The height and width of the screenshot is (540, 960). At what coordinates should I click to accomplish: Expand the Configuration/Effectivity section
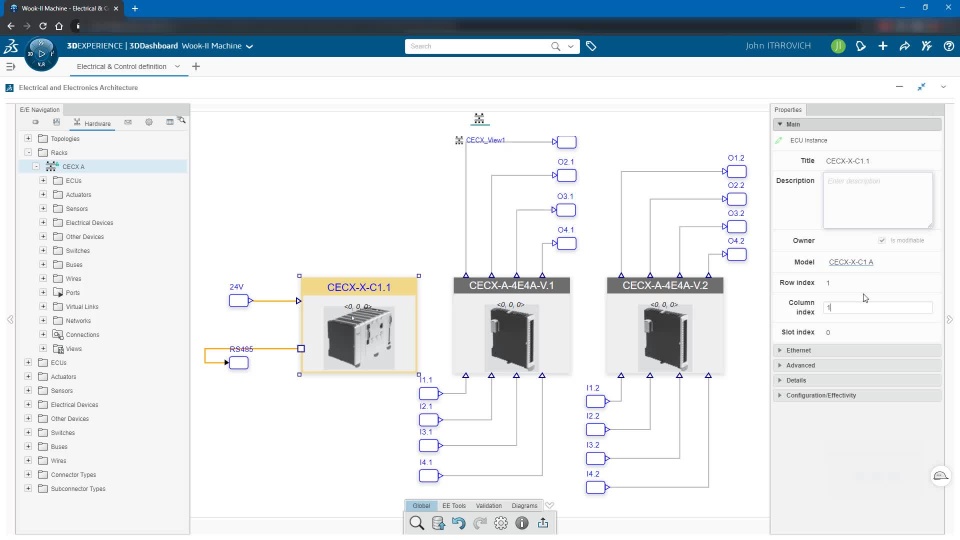point(857,396)
